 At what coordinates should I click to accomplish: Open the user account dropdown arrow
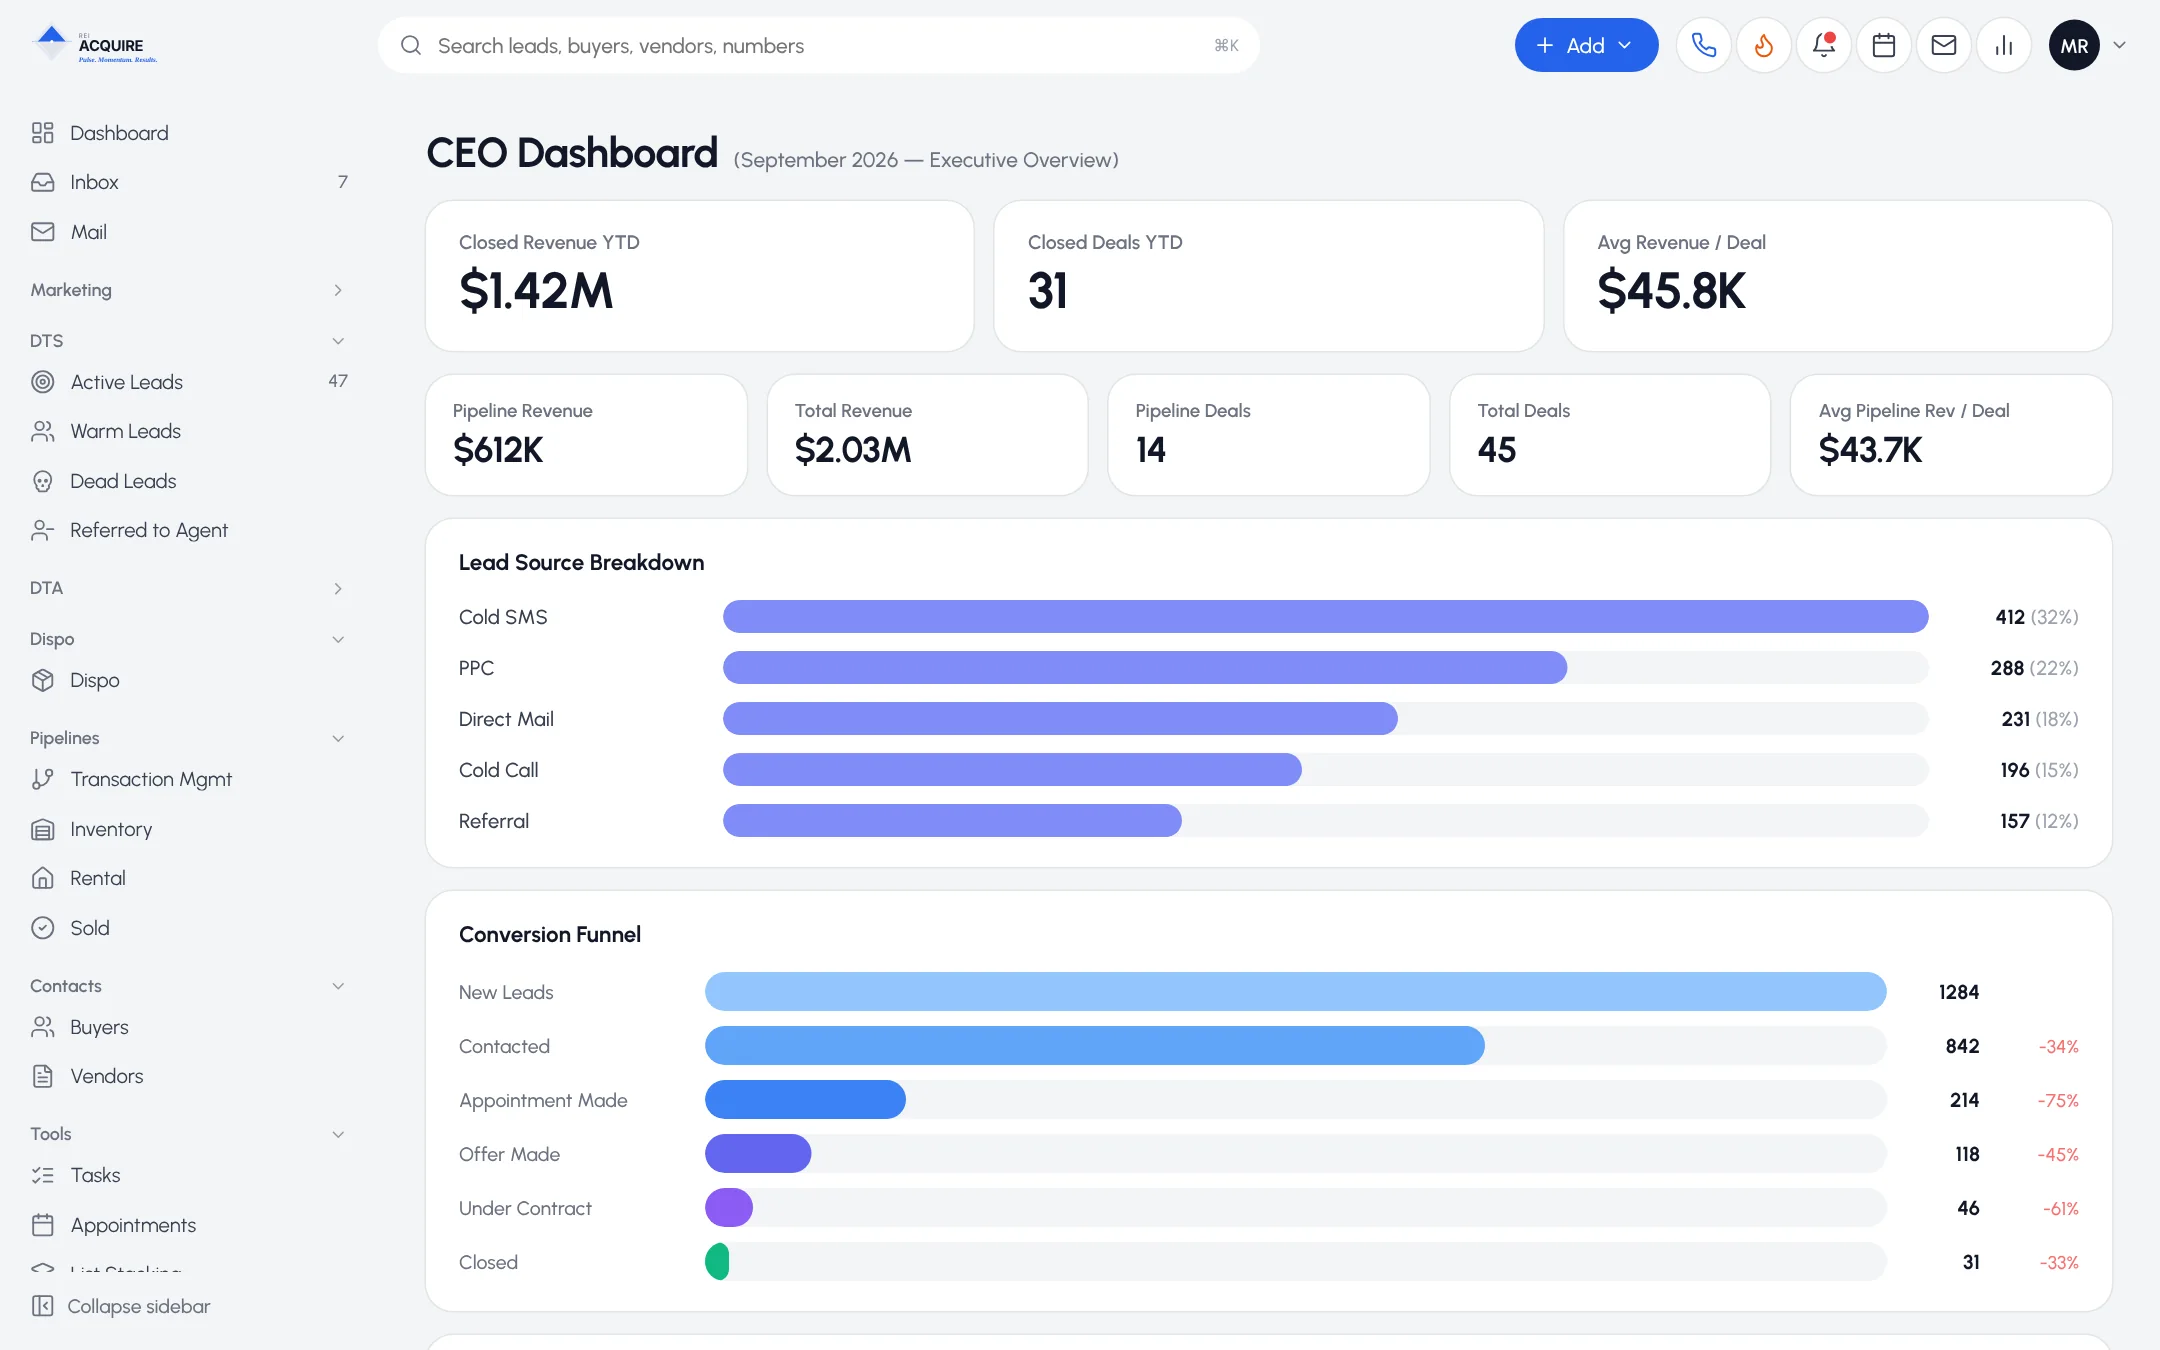point(2119,45)
